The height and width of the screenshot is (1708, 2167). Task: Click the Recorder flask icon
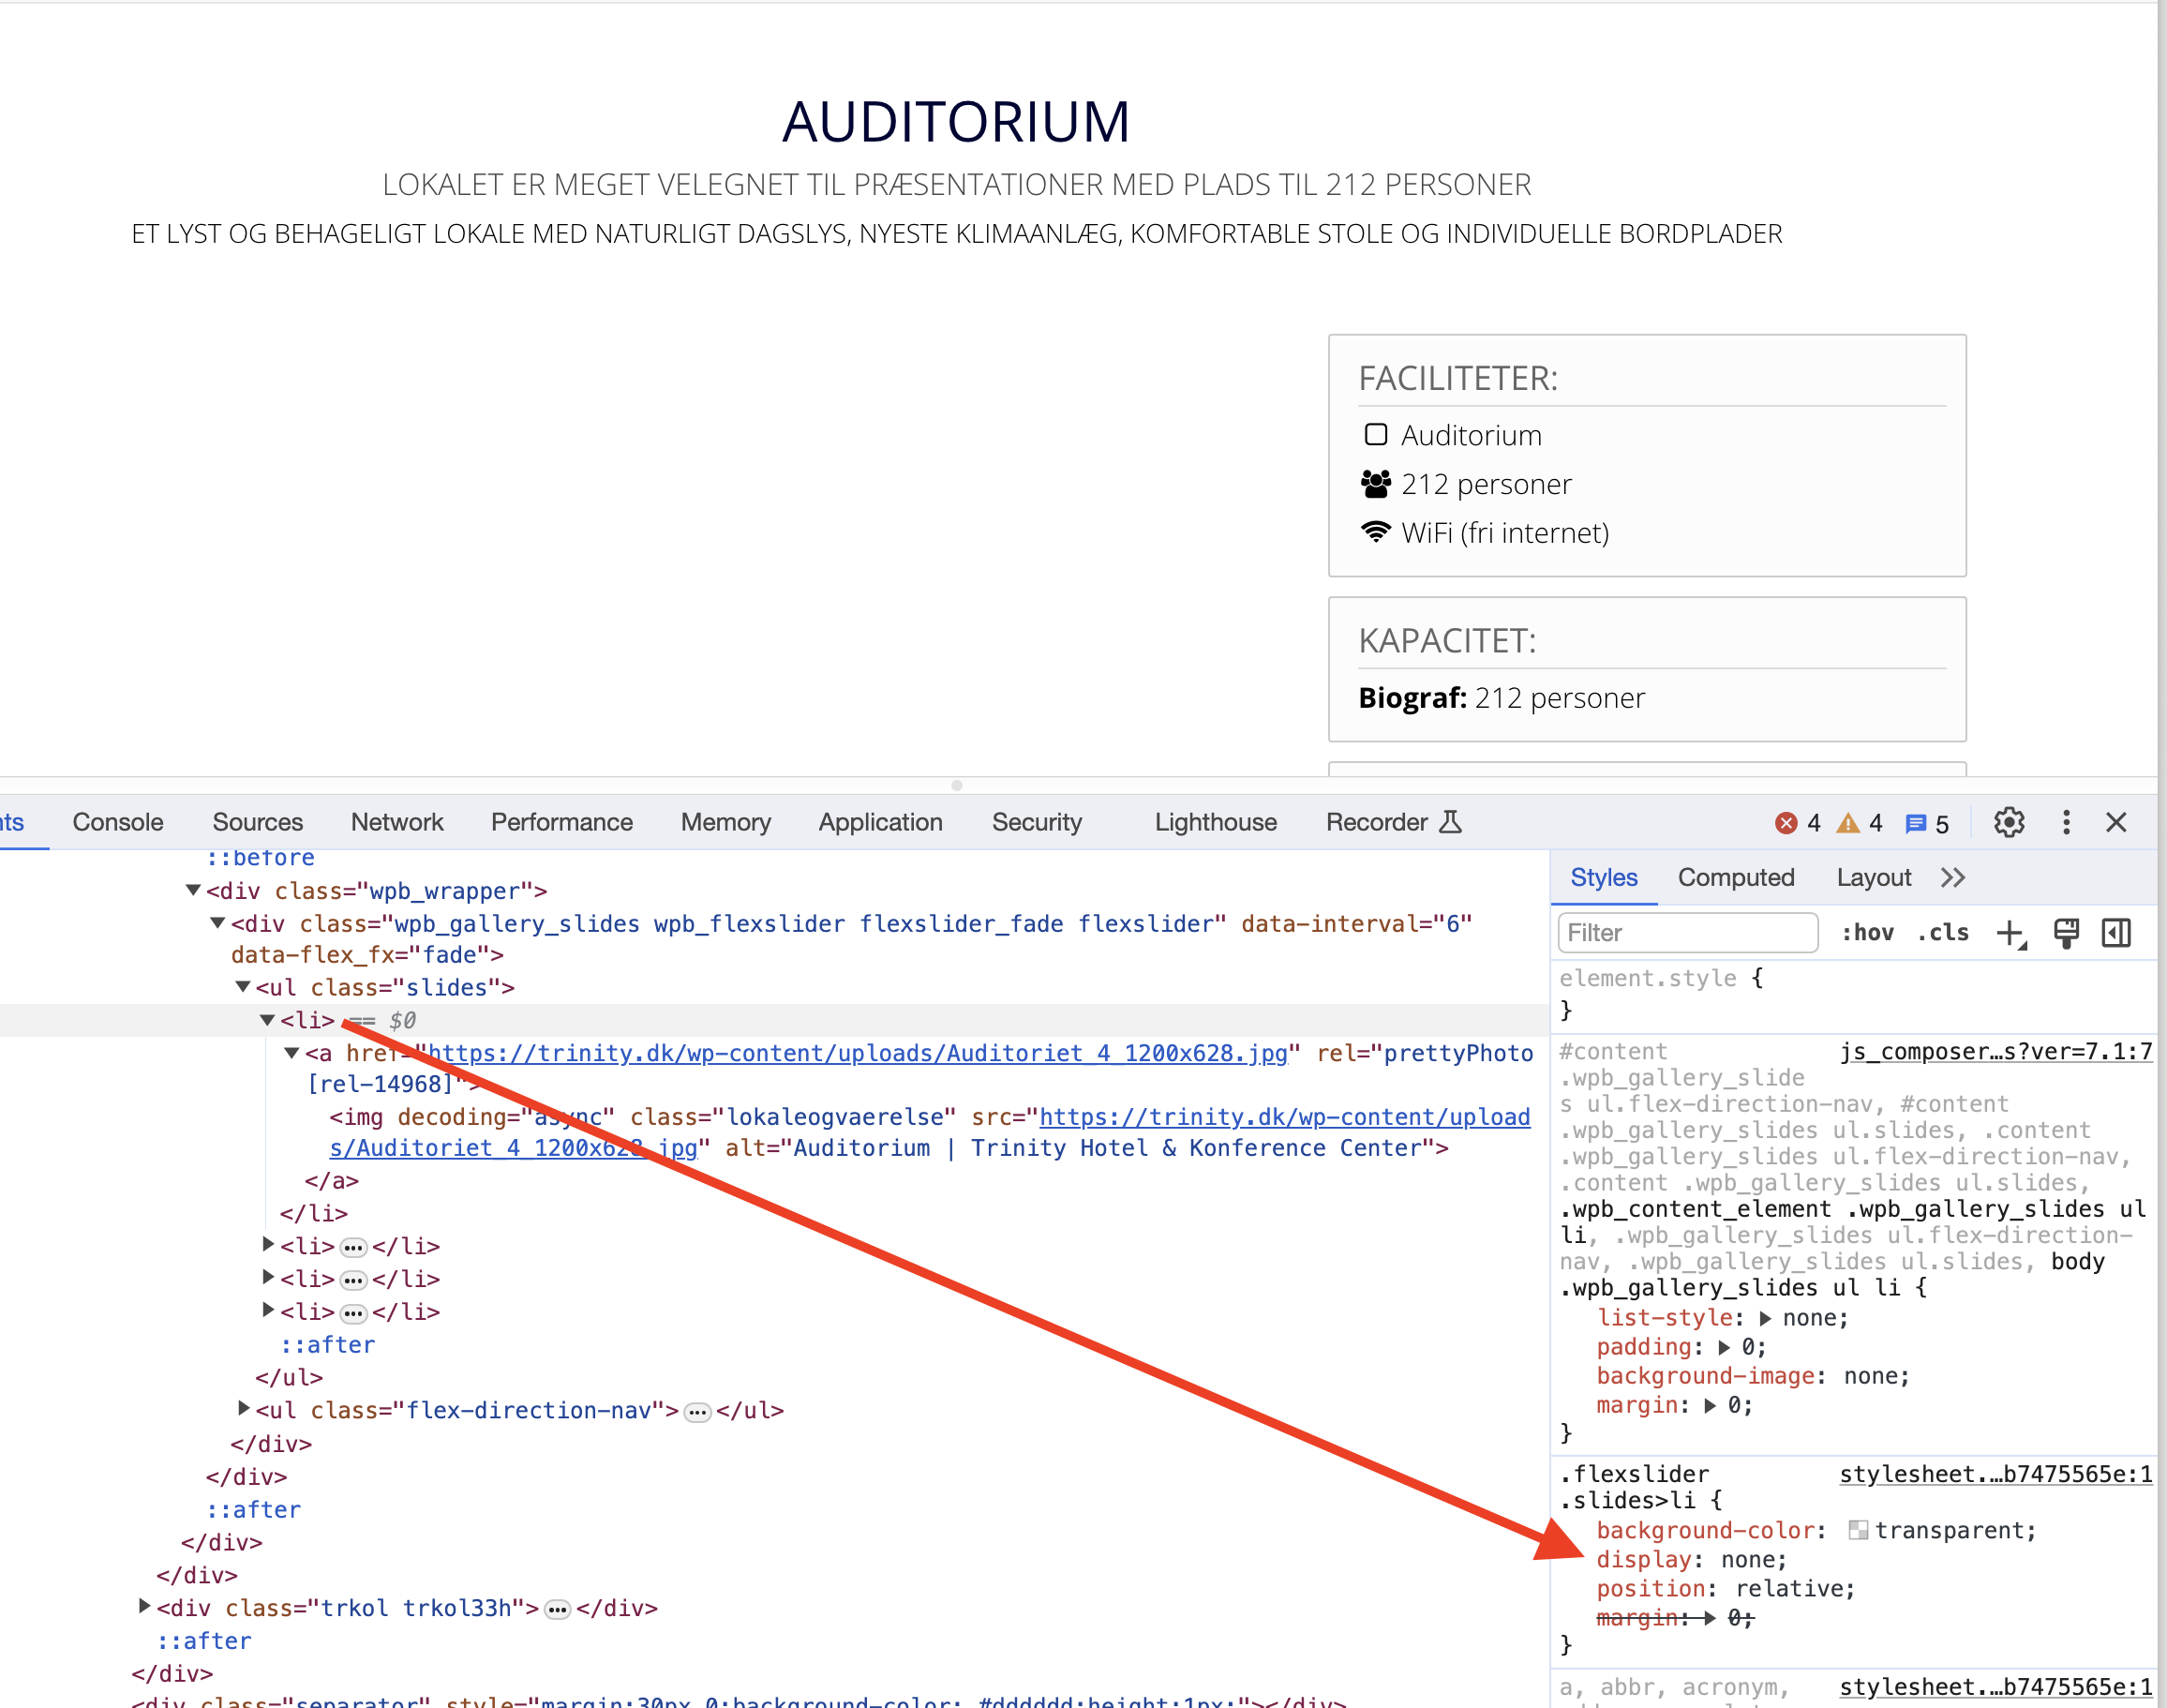point(1450,822)
